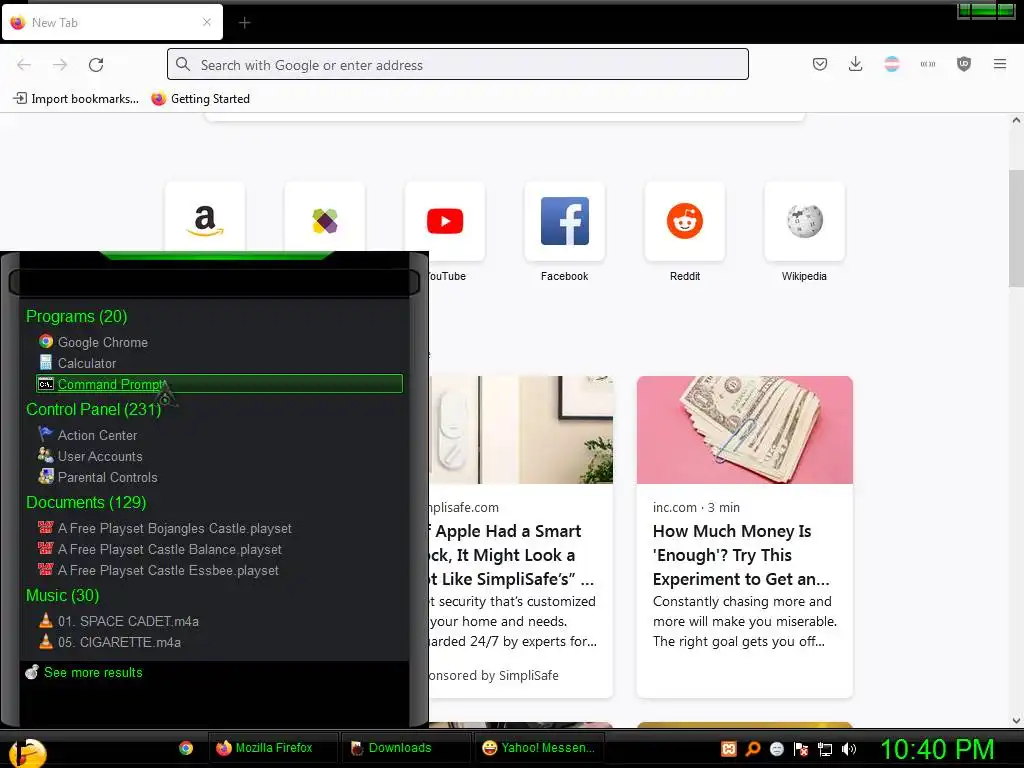The height and width of the screenshot is (768, 1024).
Task: Open Action Center flag tray icon
Action: click(801, 748)
